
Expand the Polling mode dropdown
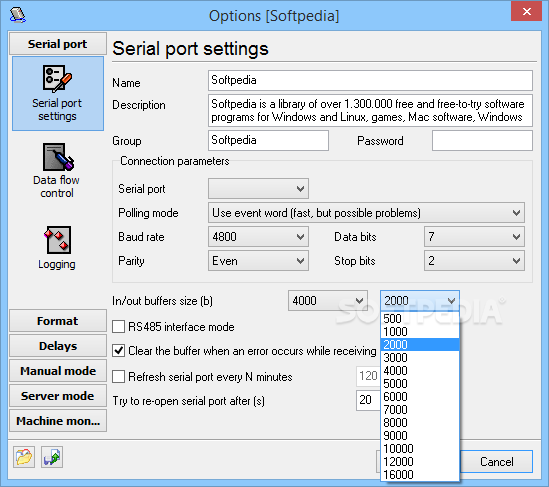pos(366,213)
